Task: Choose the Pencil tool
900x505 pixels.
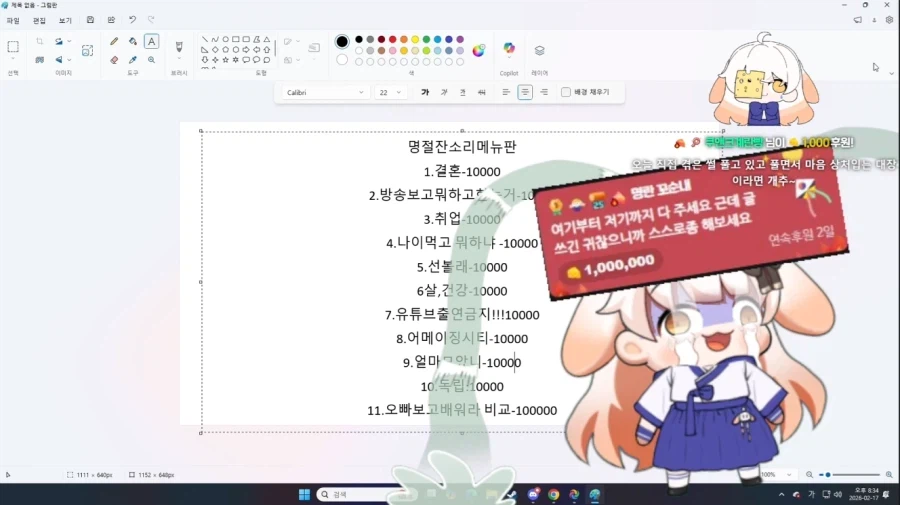Action: pos(114,41)
